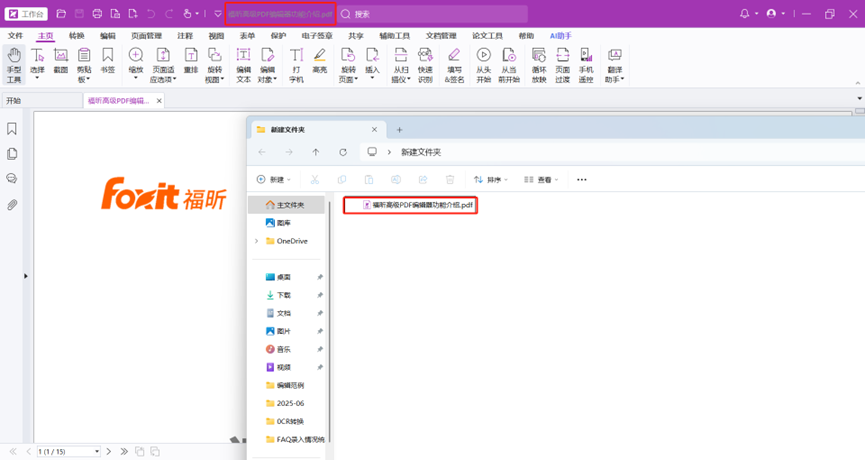Go to next page in status bar
Image resolution: width=865 pixels, height=460 pixels.
pos(109,451)
